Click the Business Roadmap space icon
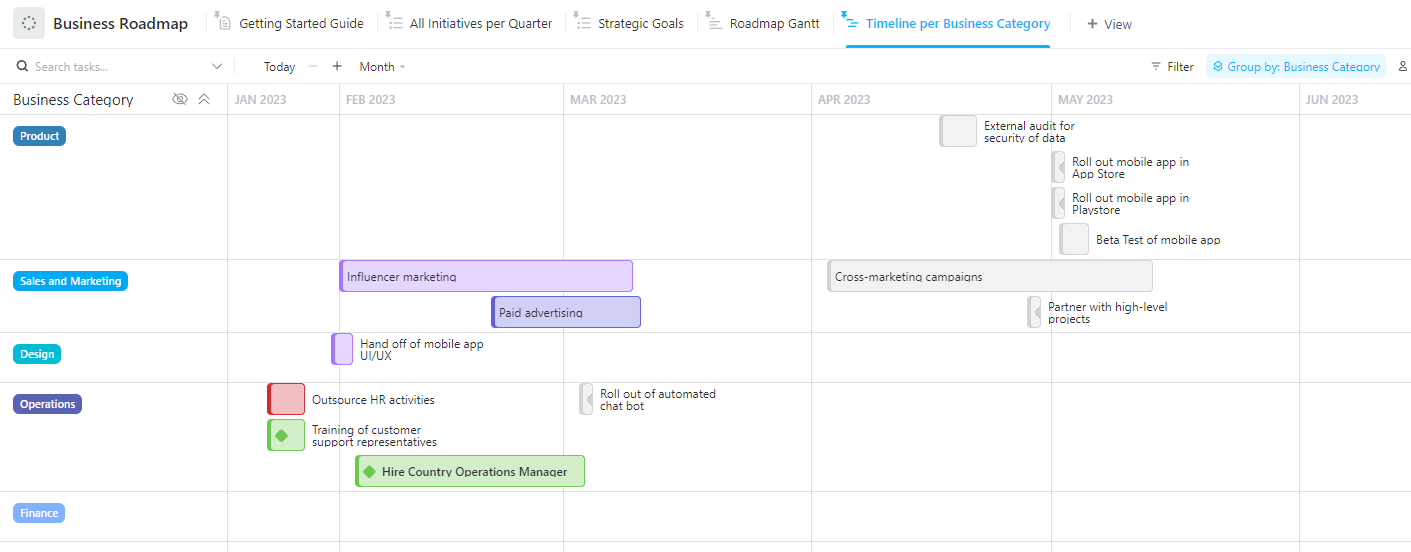The height and width of the screenshot is (552, 1411). click(x=29, y=23)
